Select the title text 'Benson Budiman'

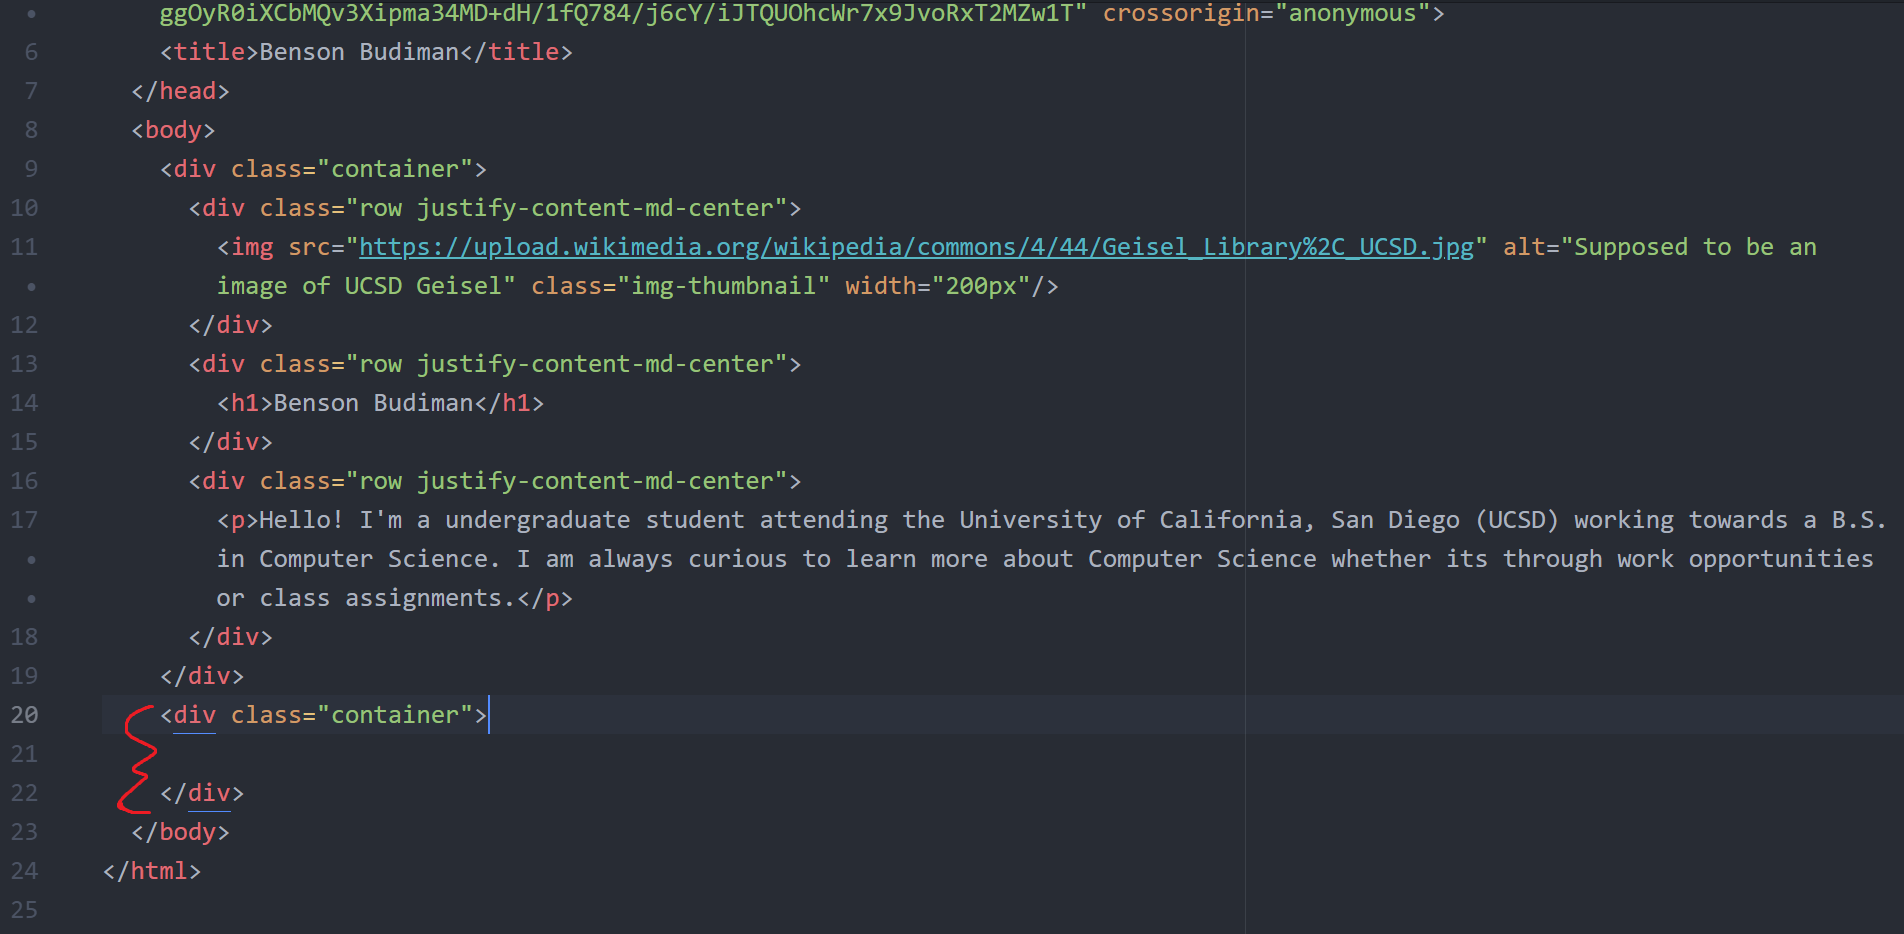359,52
